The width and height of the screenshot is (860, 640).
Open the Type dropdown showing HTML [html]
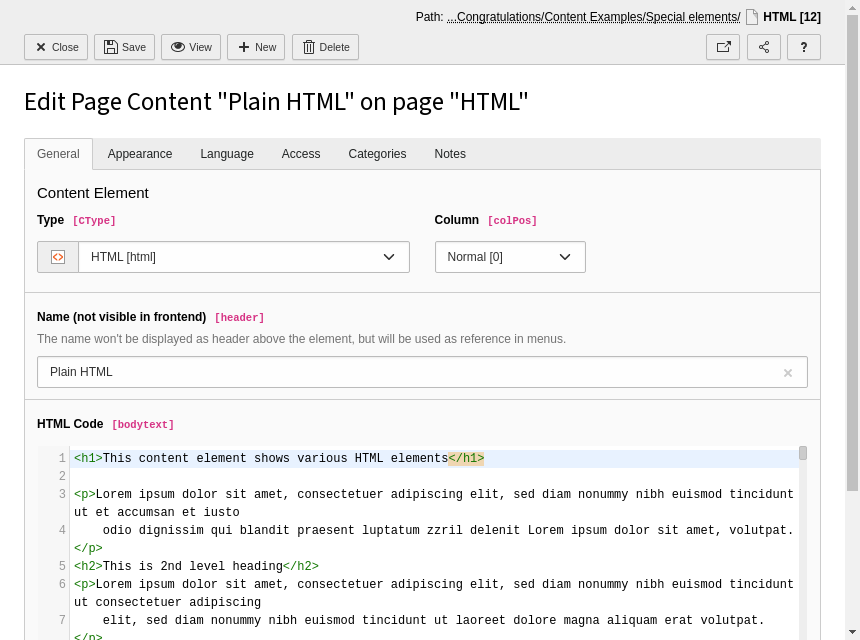point(244,257)
